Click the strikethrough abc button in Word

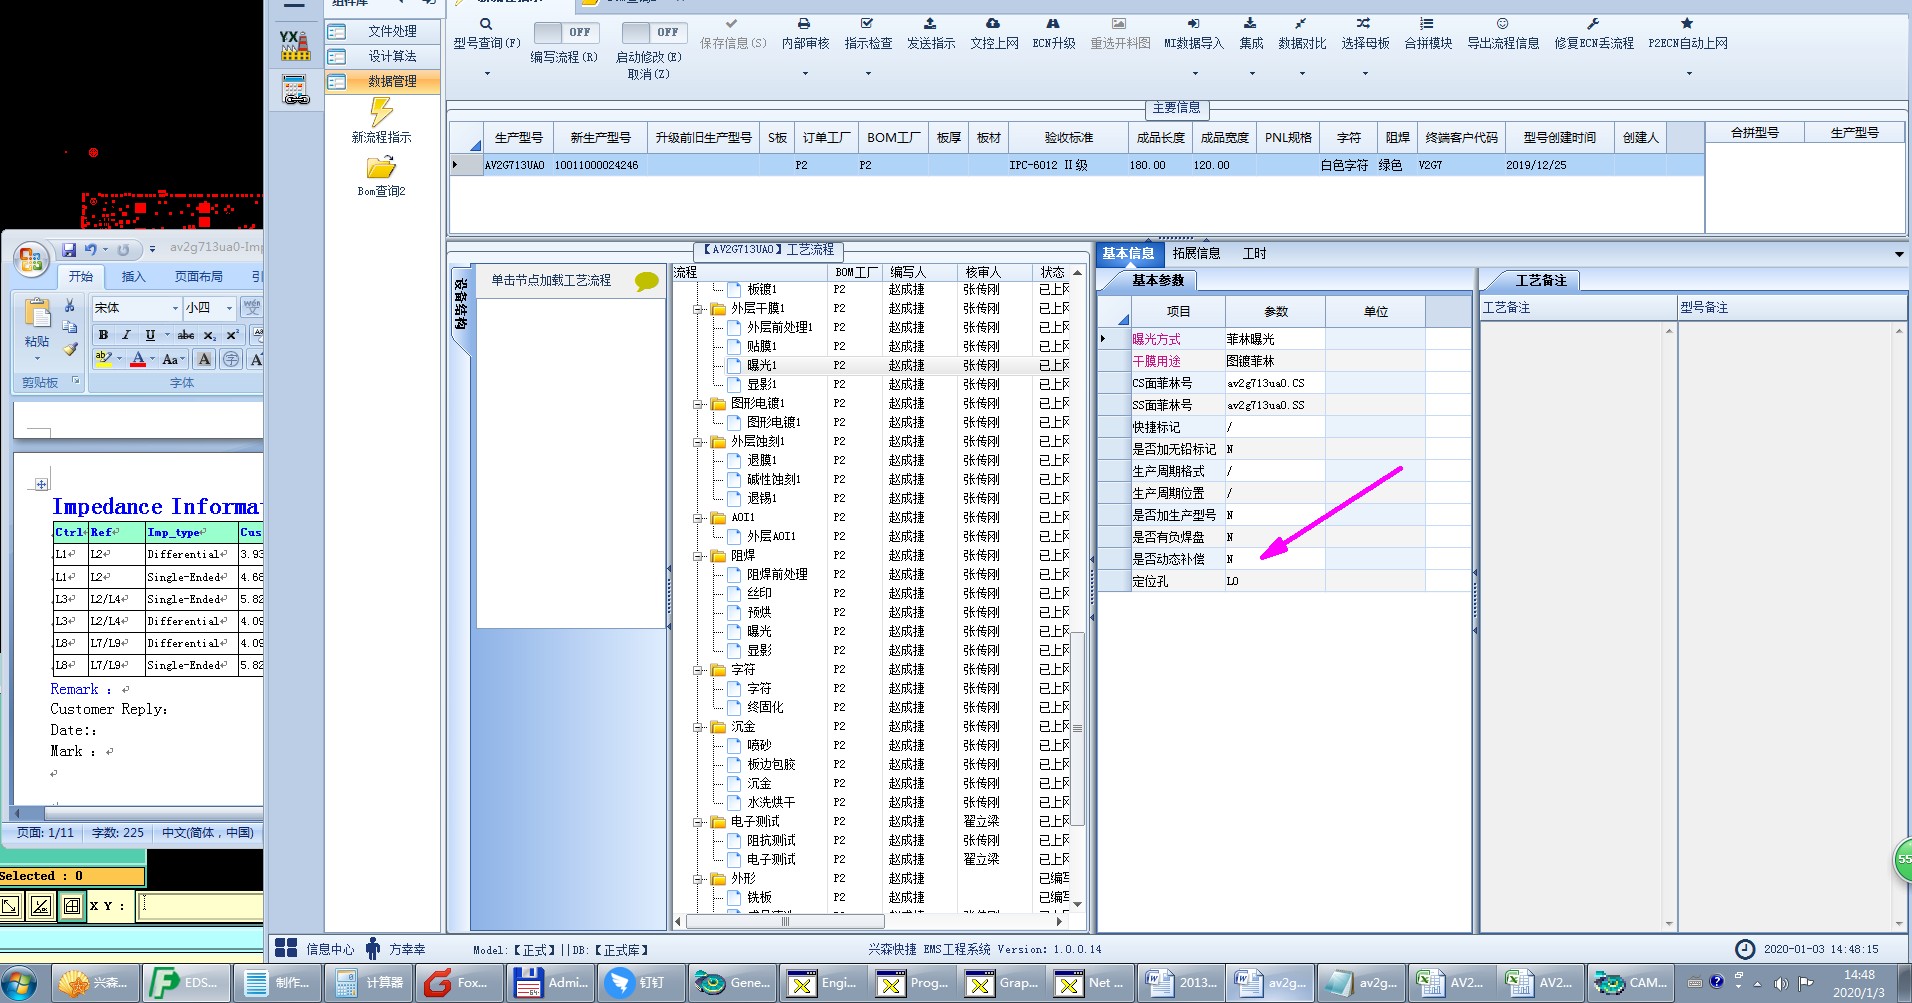click(x=186, y=335)
